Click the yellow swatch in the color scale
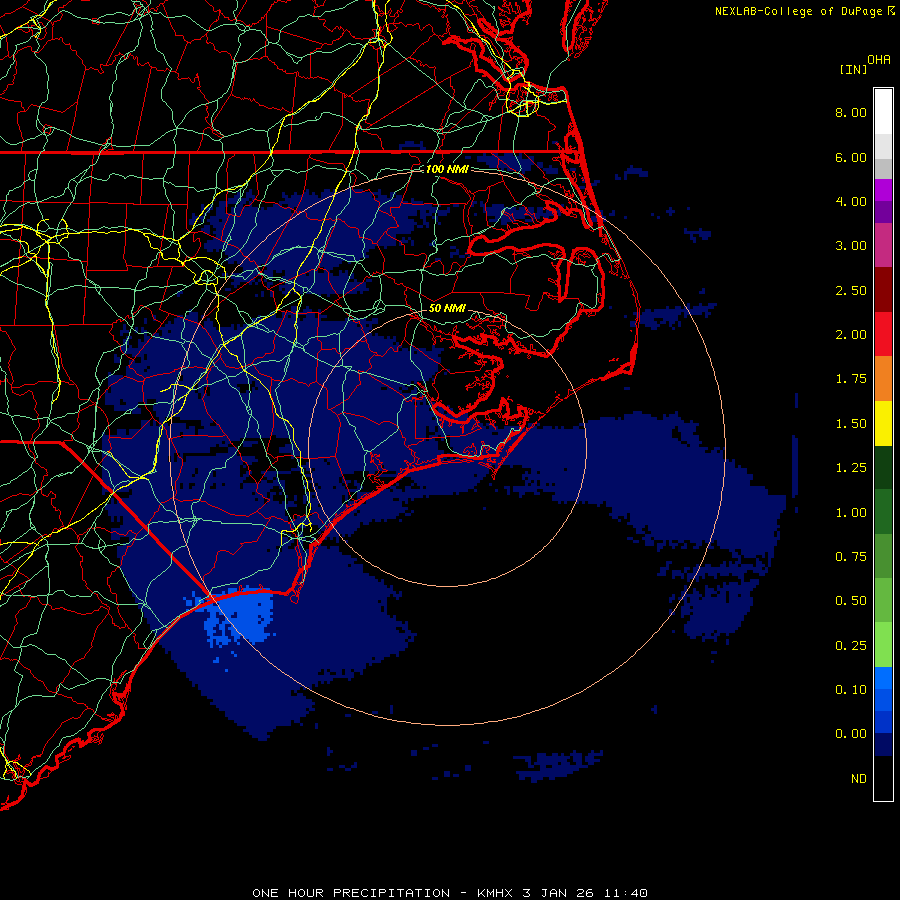The height and width of the screenshot is (900, 900). point(883,423)
